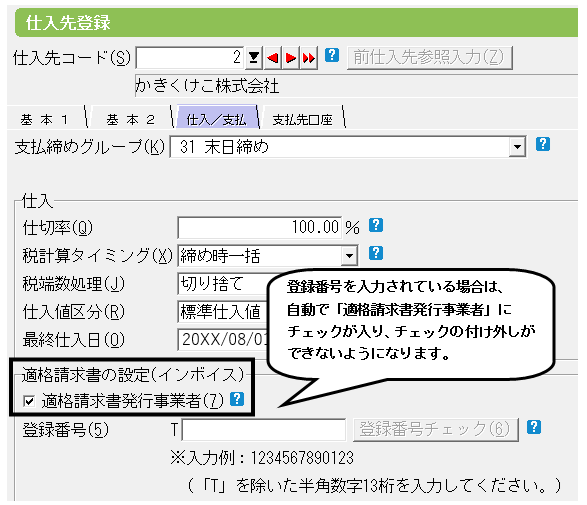This screenshot has height=505, width=587.
Task: Open the 支払締めグループ dropdown list
Action: [517, 147]
